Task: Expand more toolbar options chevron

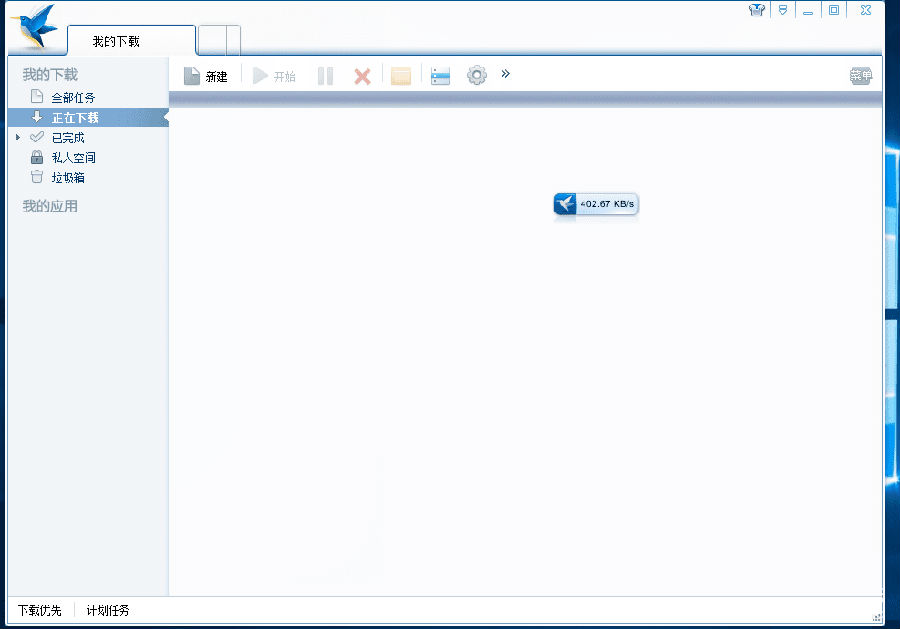Action: [505, 73]
